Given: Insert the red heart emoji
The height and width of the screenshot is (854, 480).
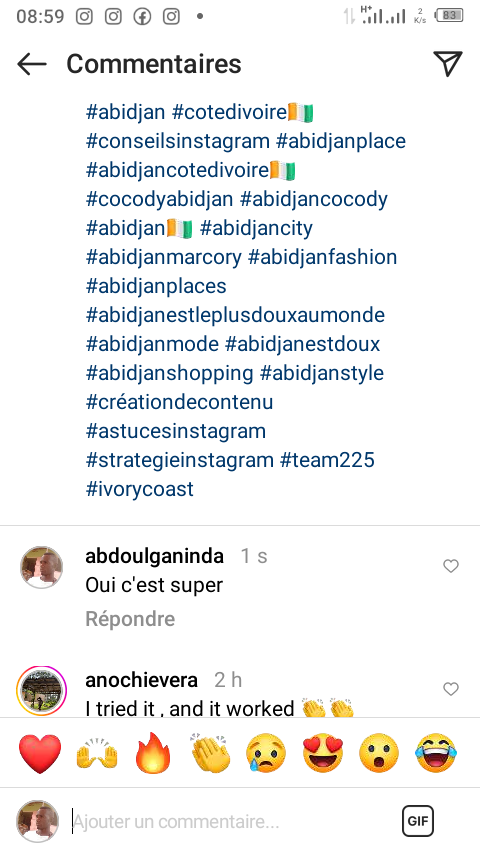Looking at the screenshot, I should click(40, 753).
